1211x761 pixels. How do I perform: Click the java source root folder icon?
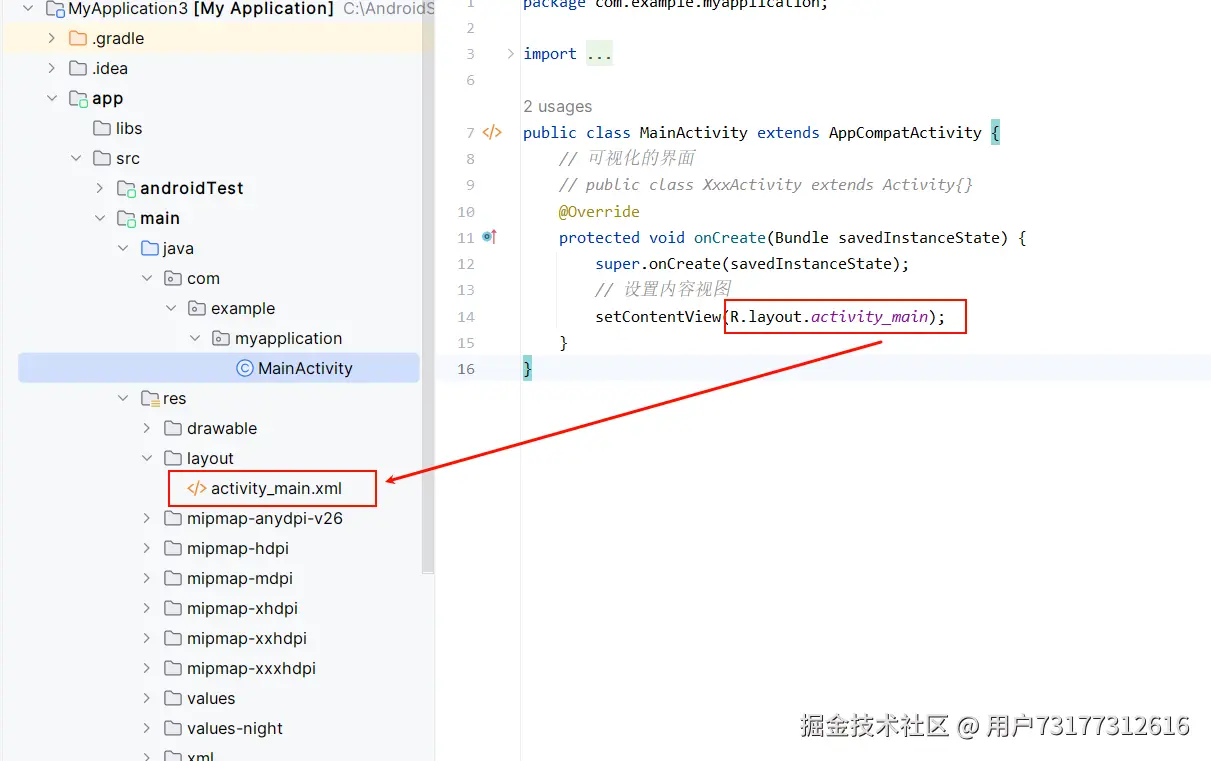pyautogui.click(x=150, y=248)
